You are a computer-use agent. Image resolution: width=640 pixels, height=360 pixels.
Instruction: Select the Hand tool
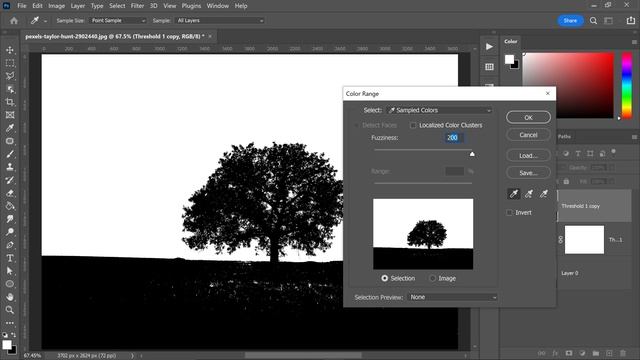(x=10, y=297)
